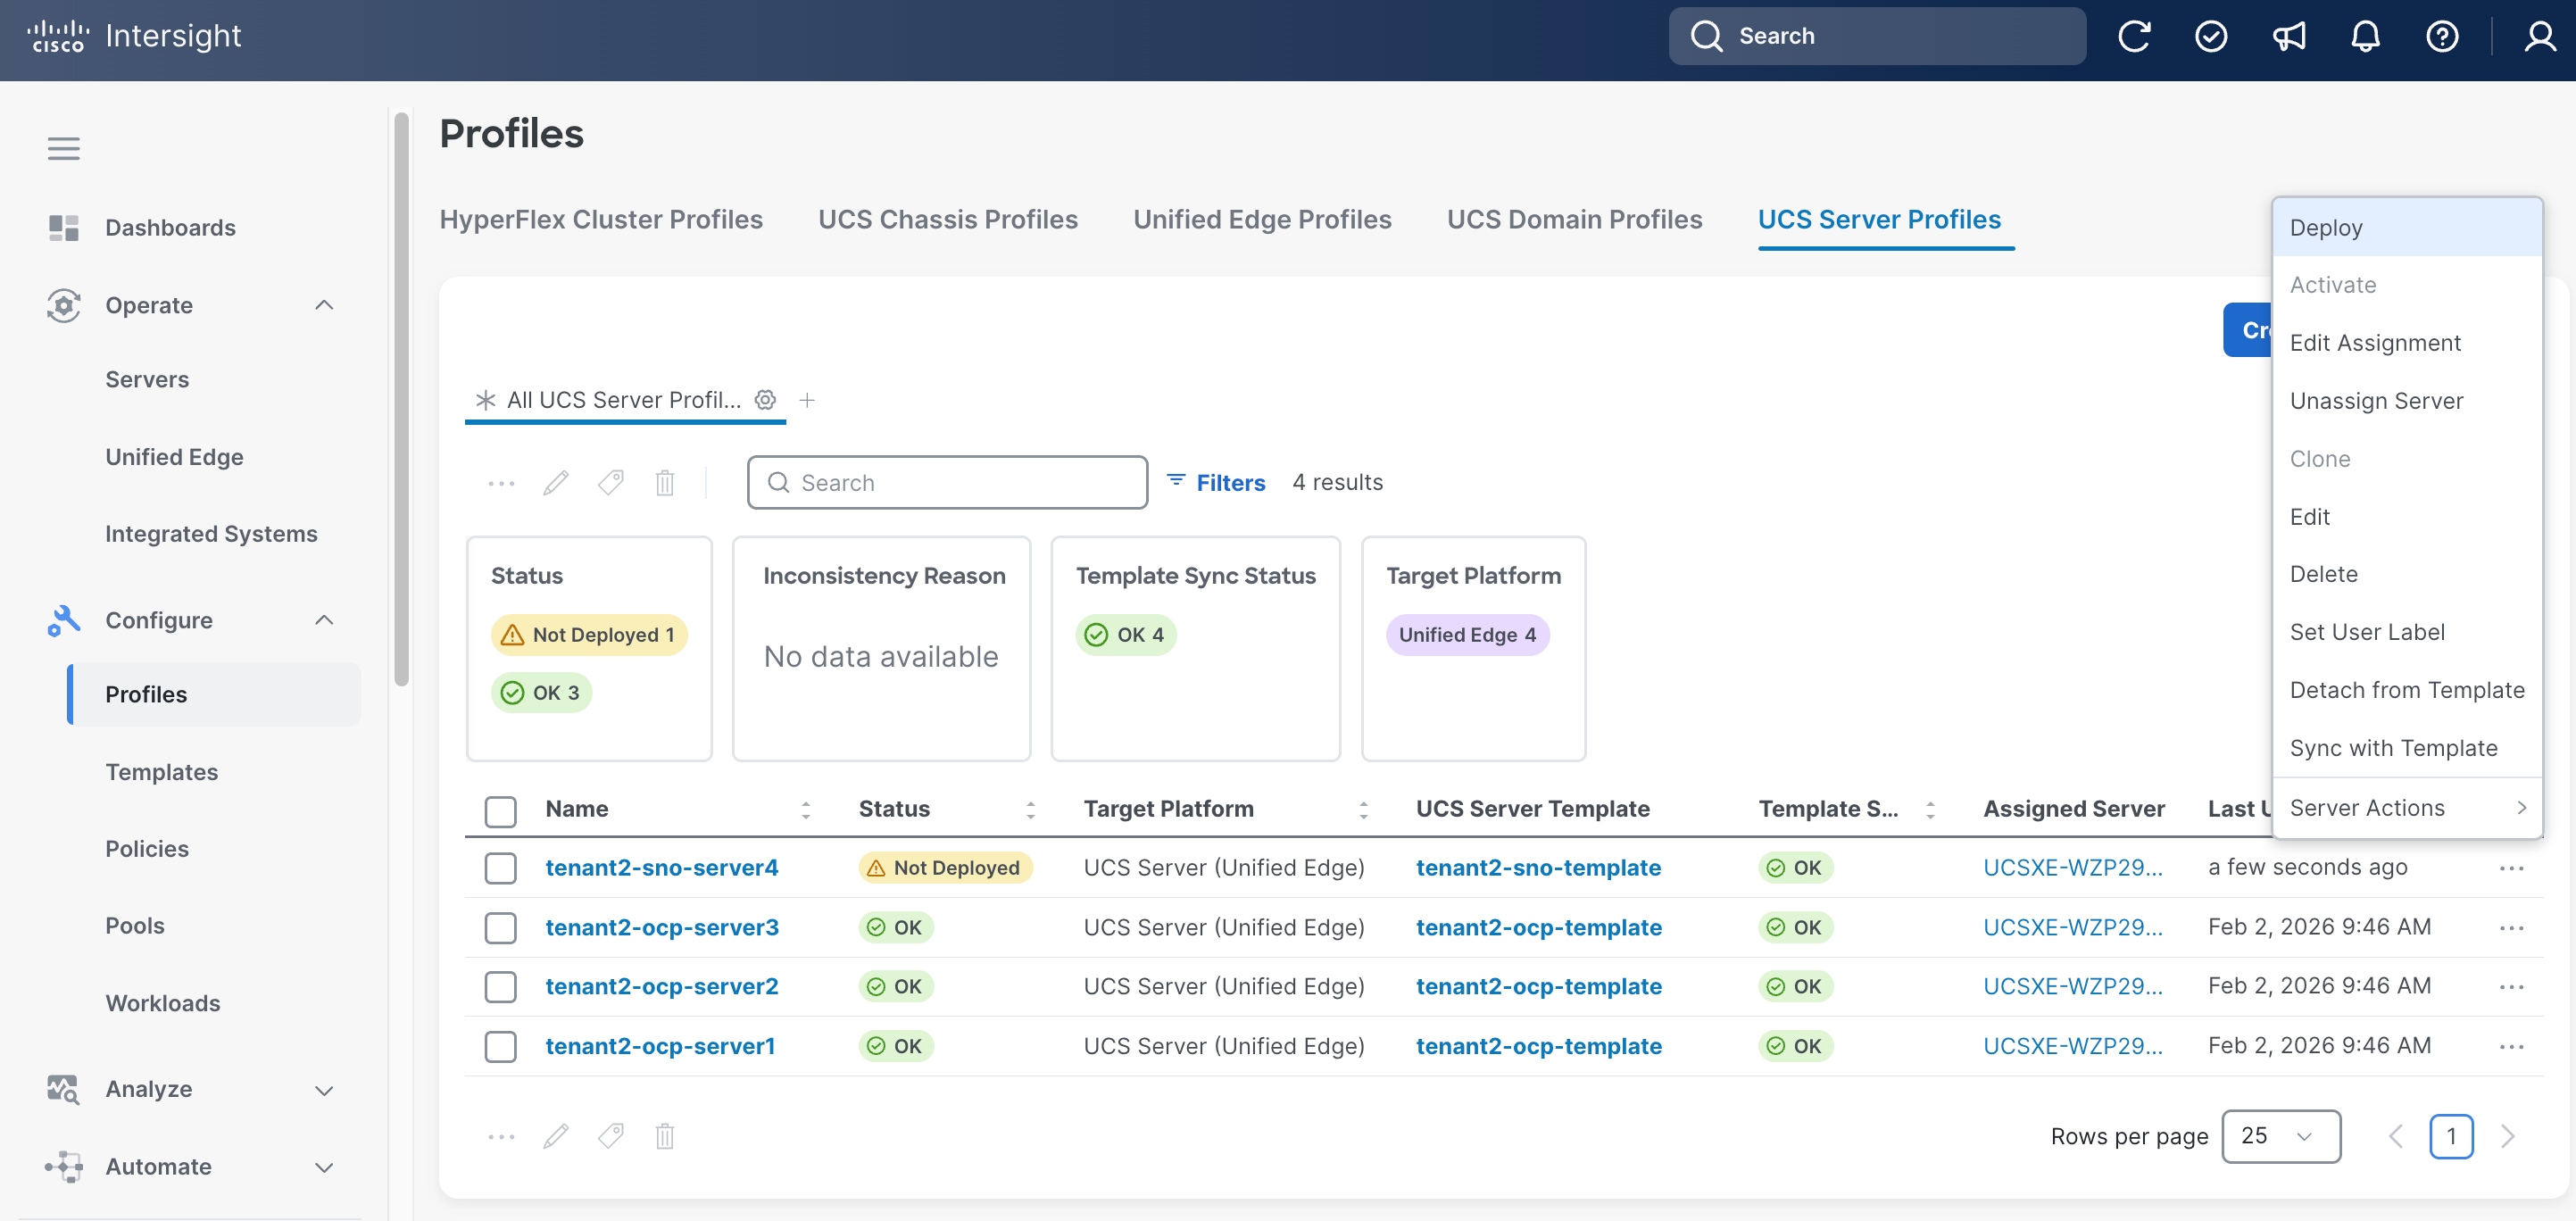The width and height of the screenshot is (2576, 1221).
Task: Click the top toolbar tag icon
Action: 610,483
